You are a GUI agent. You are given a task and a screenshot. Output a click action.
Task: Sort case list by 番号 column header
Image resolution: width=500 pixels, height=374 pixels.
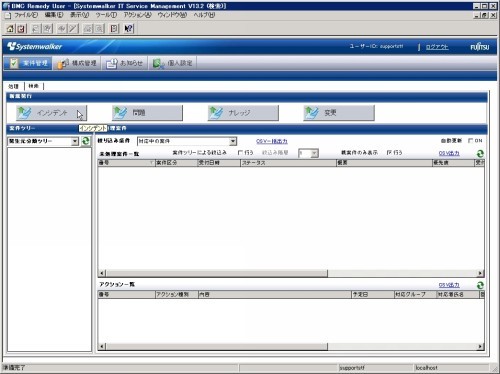click(x=127, y=163)
